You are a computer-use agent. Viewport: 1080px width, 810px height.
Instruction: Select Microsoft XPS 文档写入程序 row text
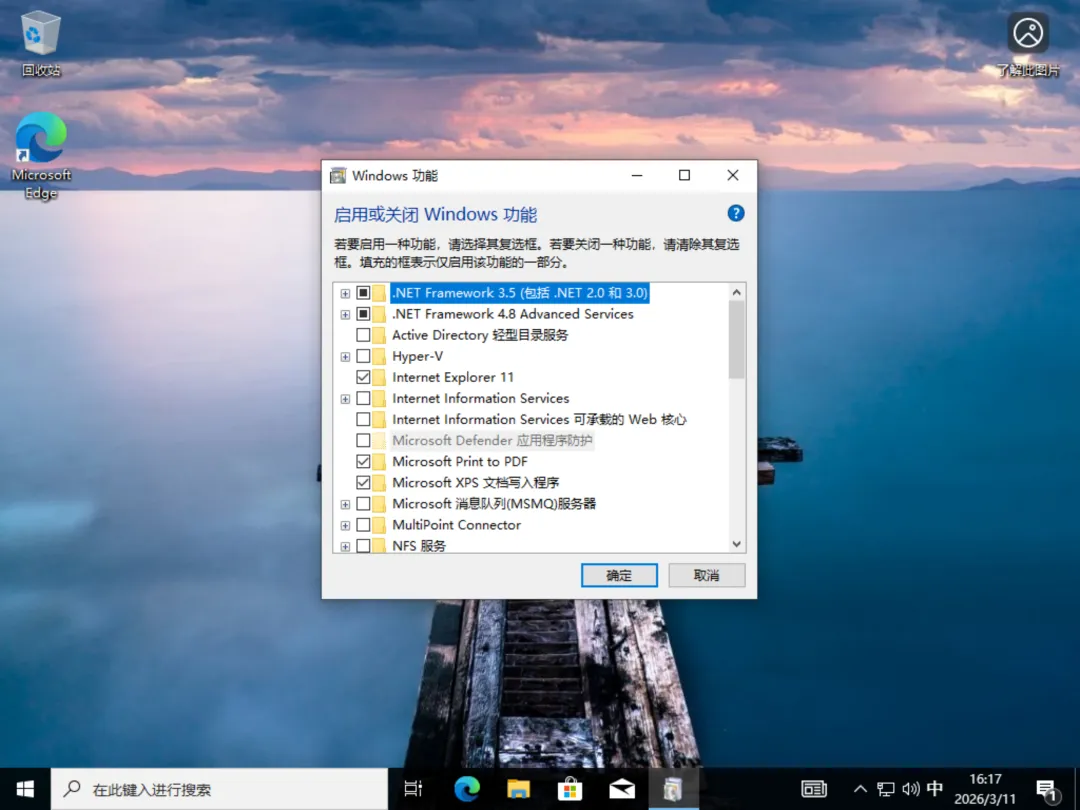(x=475, y=483)
